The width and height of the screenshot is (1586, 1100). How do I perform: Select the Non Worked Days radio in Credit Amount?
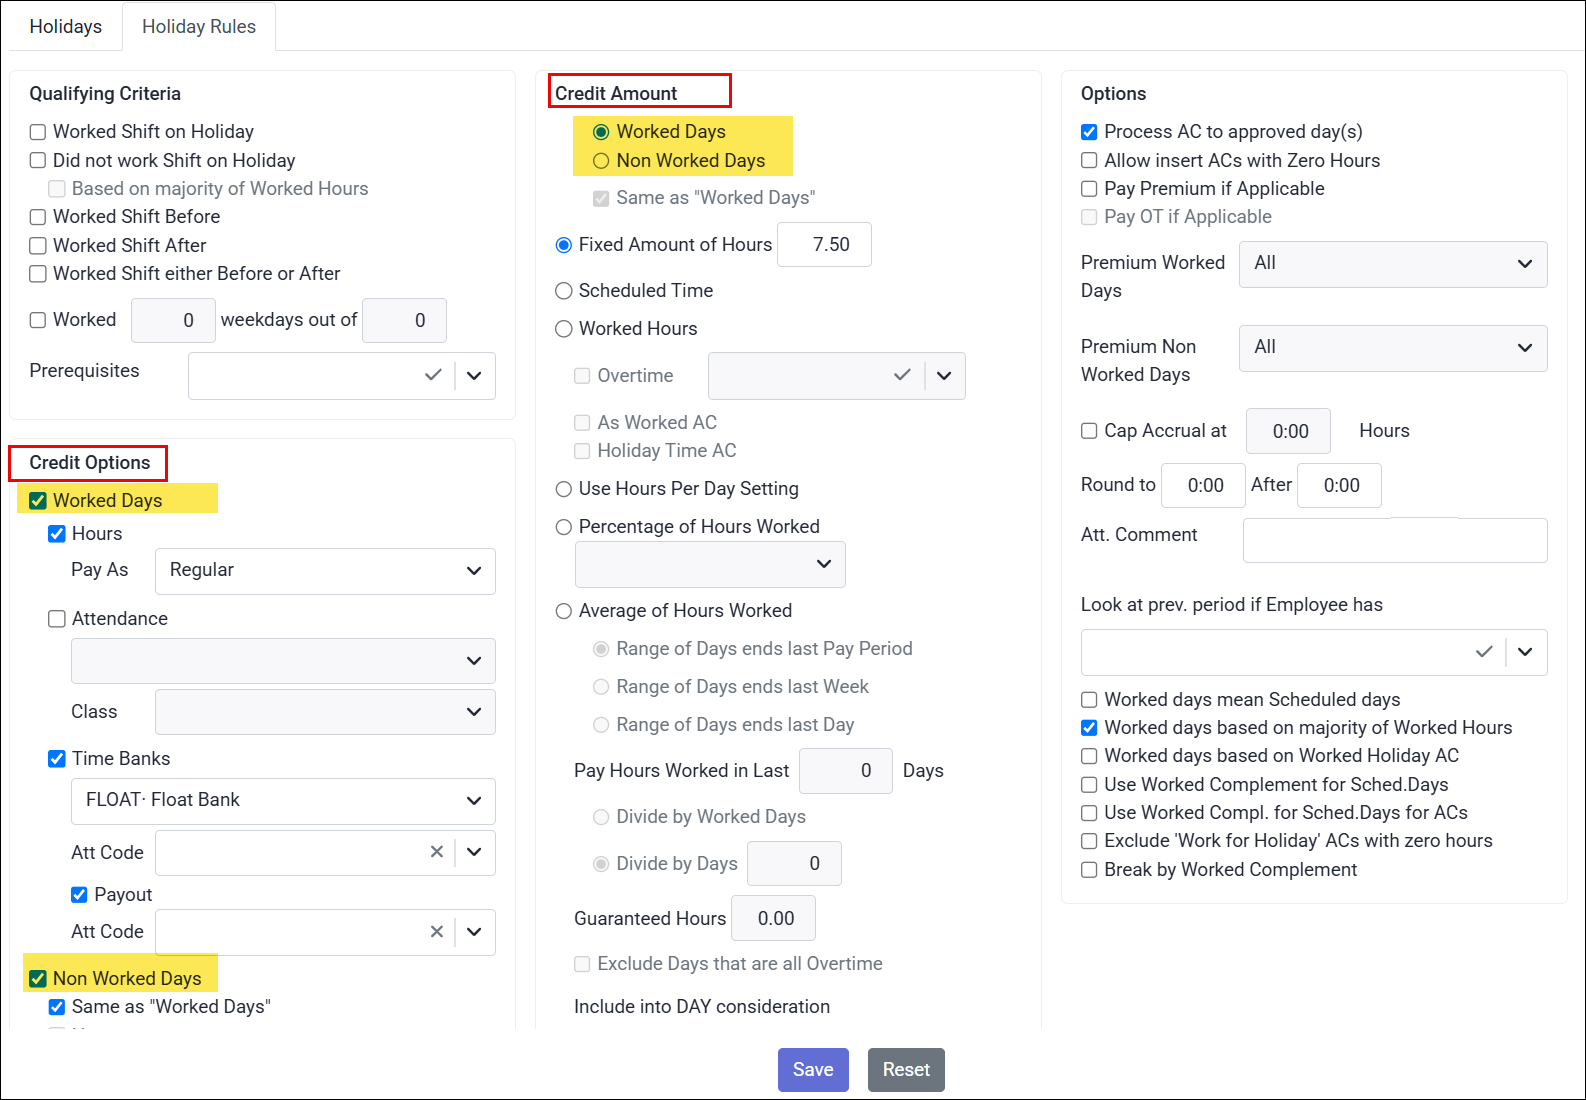point(601,161)
